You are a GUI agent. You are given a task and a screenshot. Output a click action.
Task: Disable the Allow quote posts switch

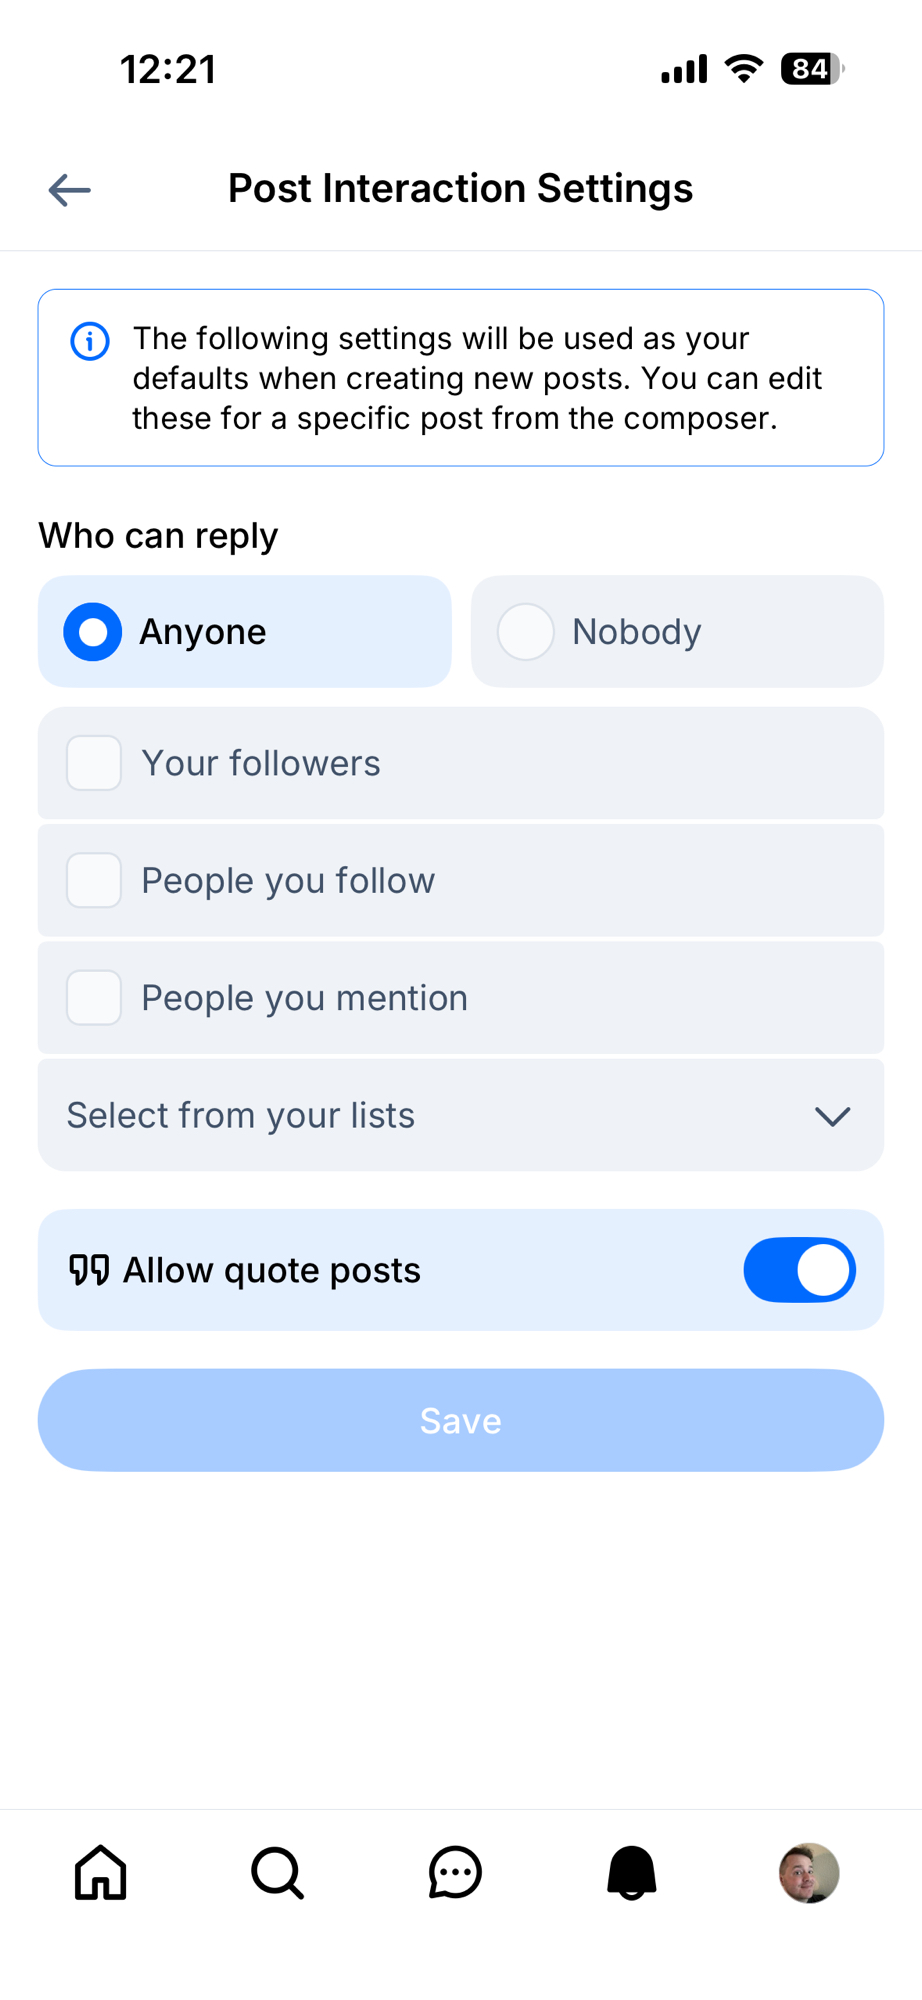tap(799, 1270)
